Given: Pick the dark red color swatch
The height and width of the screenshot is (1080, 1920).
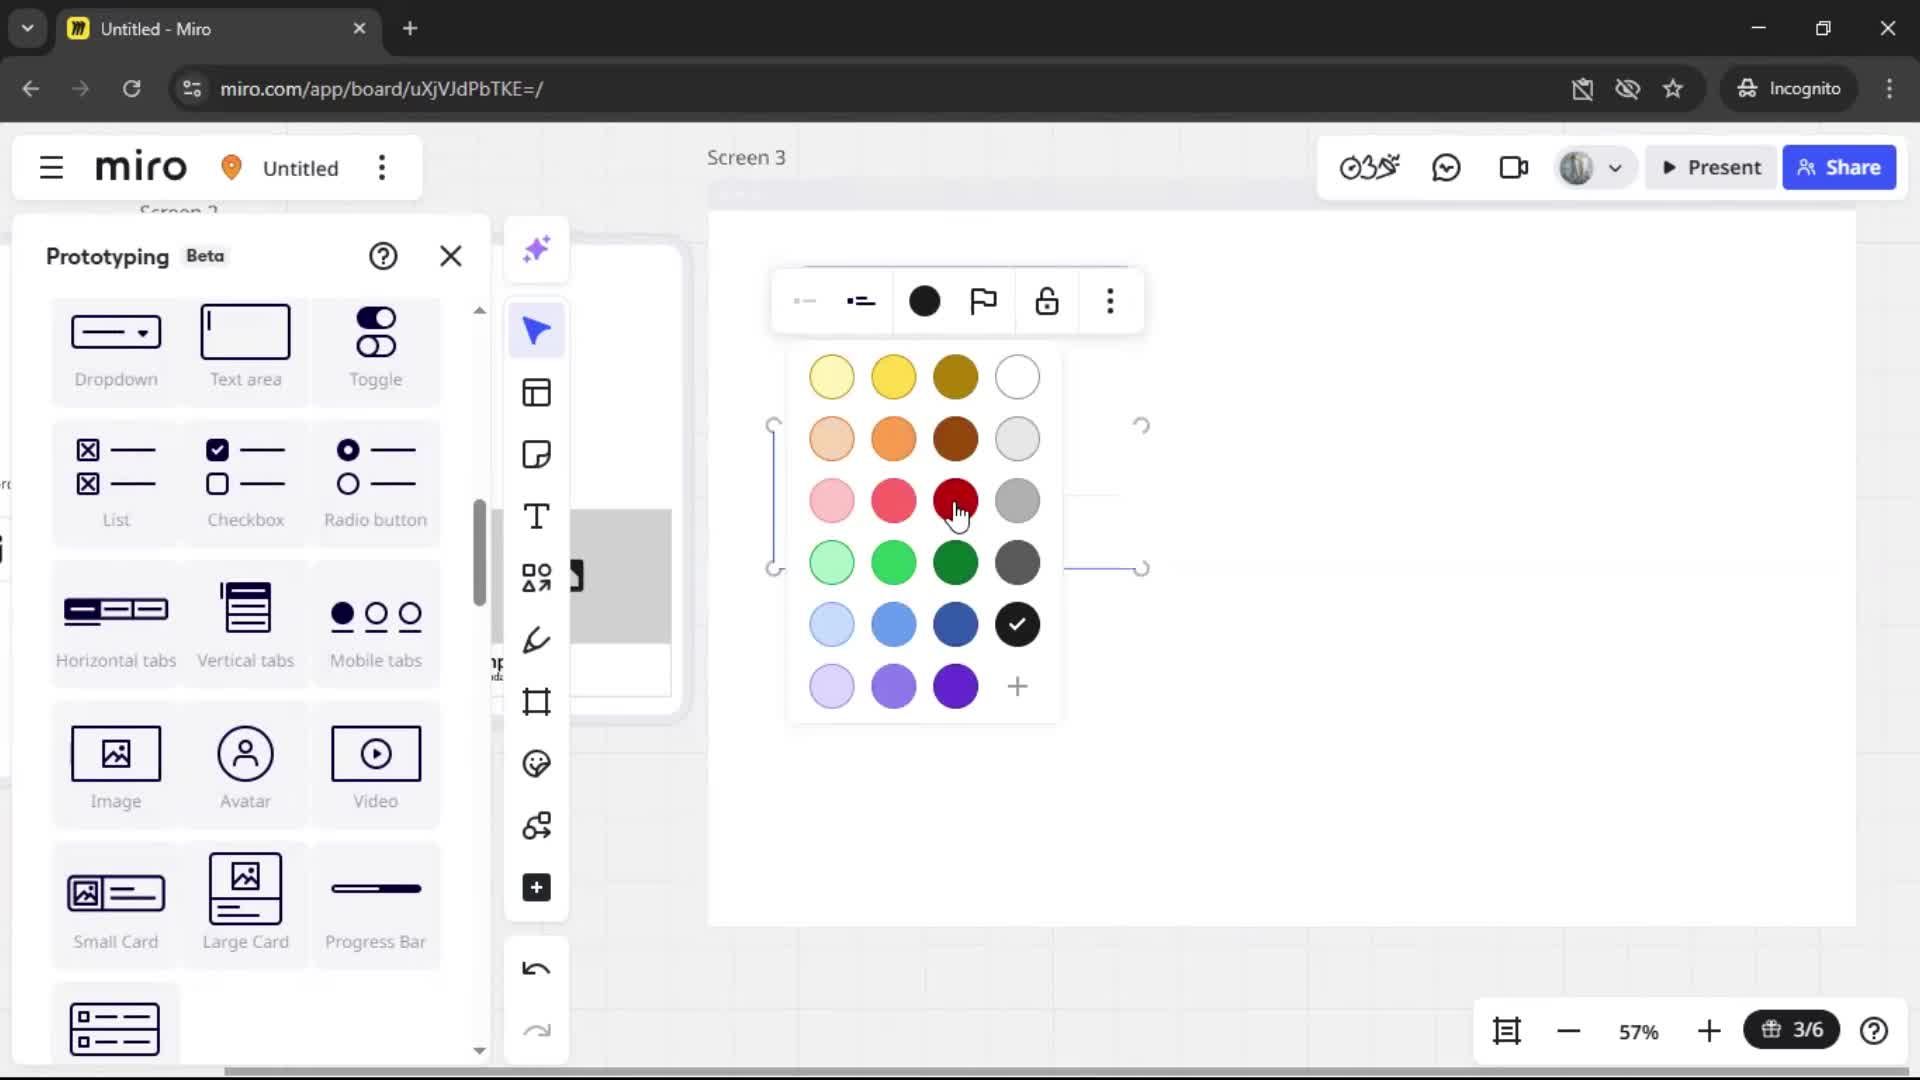Looking at the screenshot, I should pos(956,501).
